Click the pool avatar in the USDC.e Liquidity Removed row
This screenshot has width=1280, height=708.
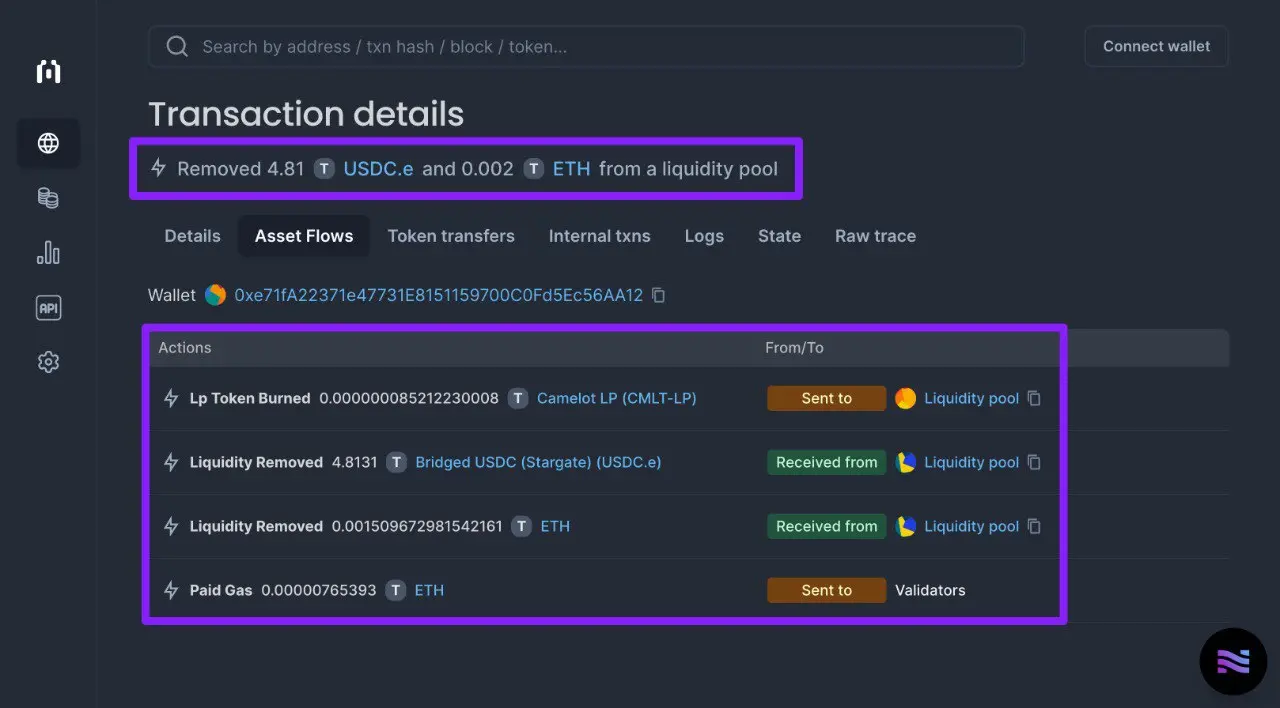click(x=905, y=462)
